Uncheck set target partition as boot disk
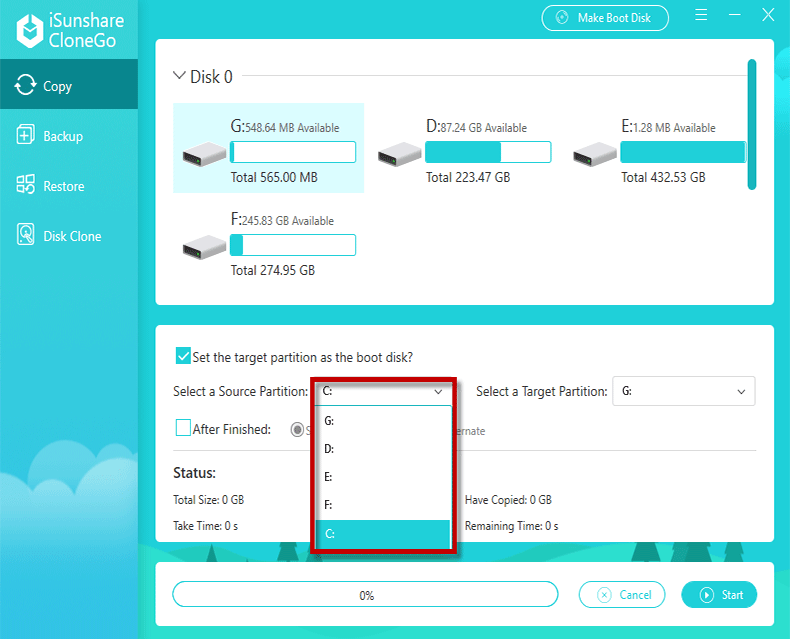This screenshot has width=790, height=639. (x=183, y=355)
